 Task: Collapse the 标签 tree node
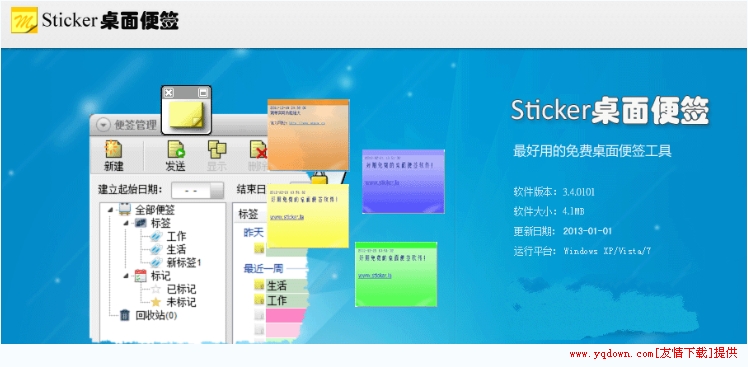pos(126,223)
